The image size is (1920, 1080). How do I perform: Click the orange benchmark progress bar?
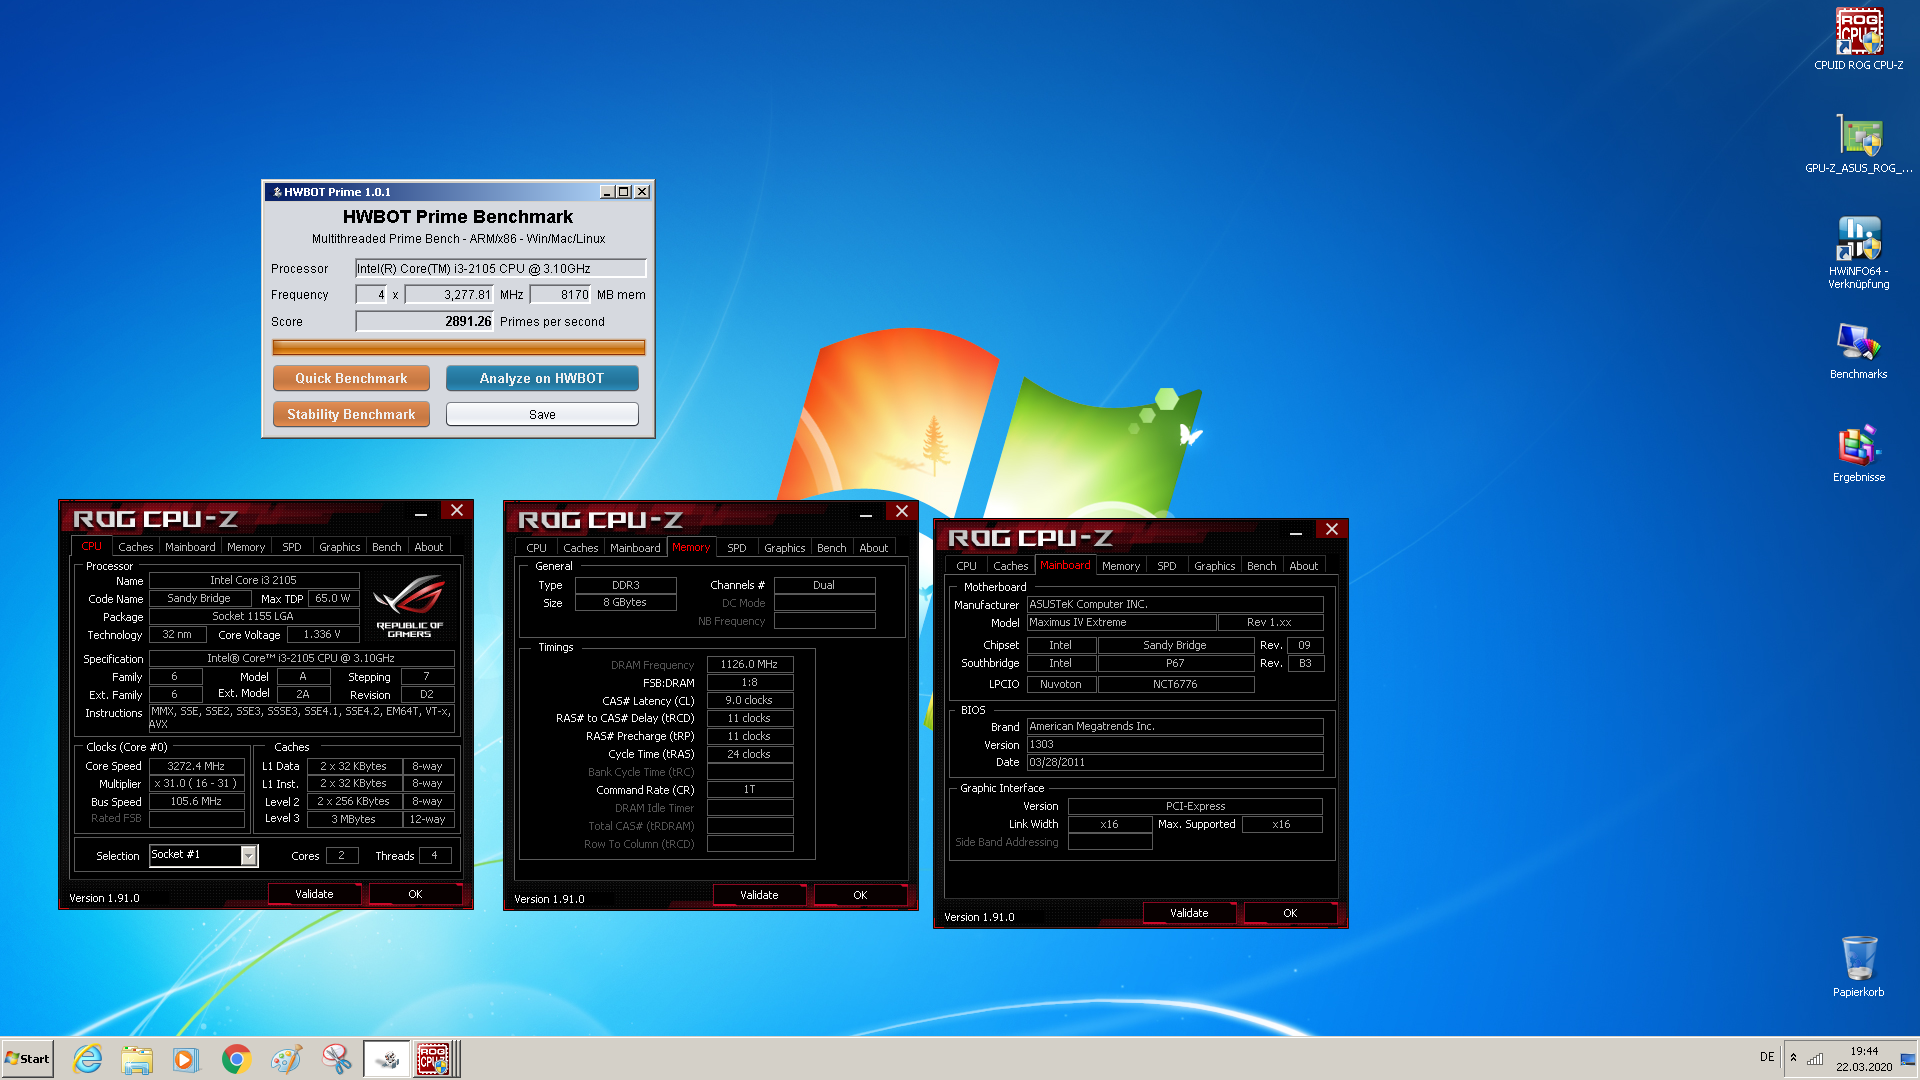459,347
